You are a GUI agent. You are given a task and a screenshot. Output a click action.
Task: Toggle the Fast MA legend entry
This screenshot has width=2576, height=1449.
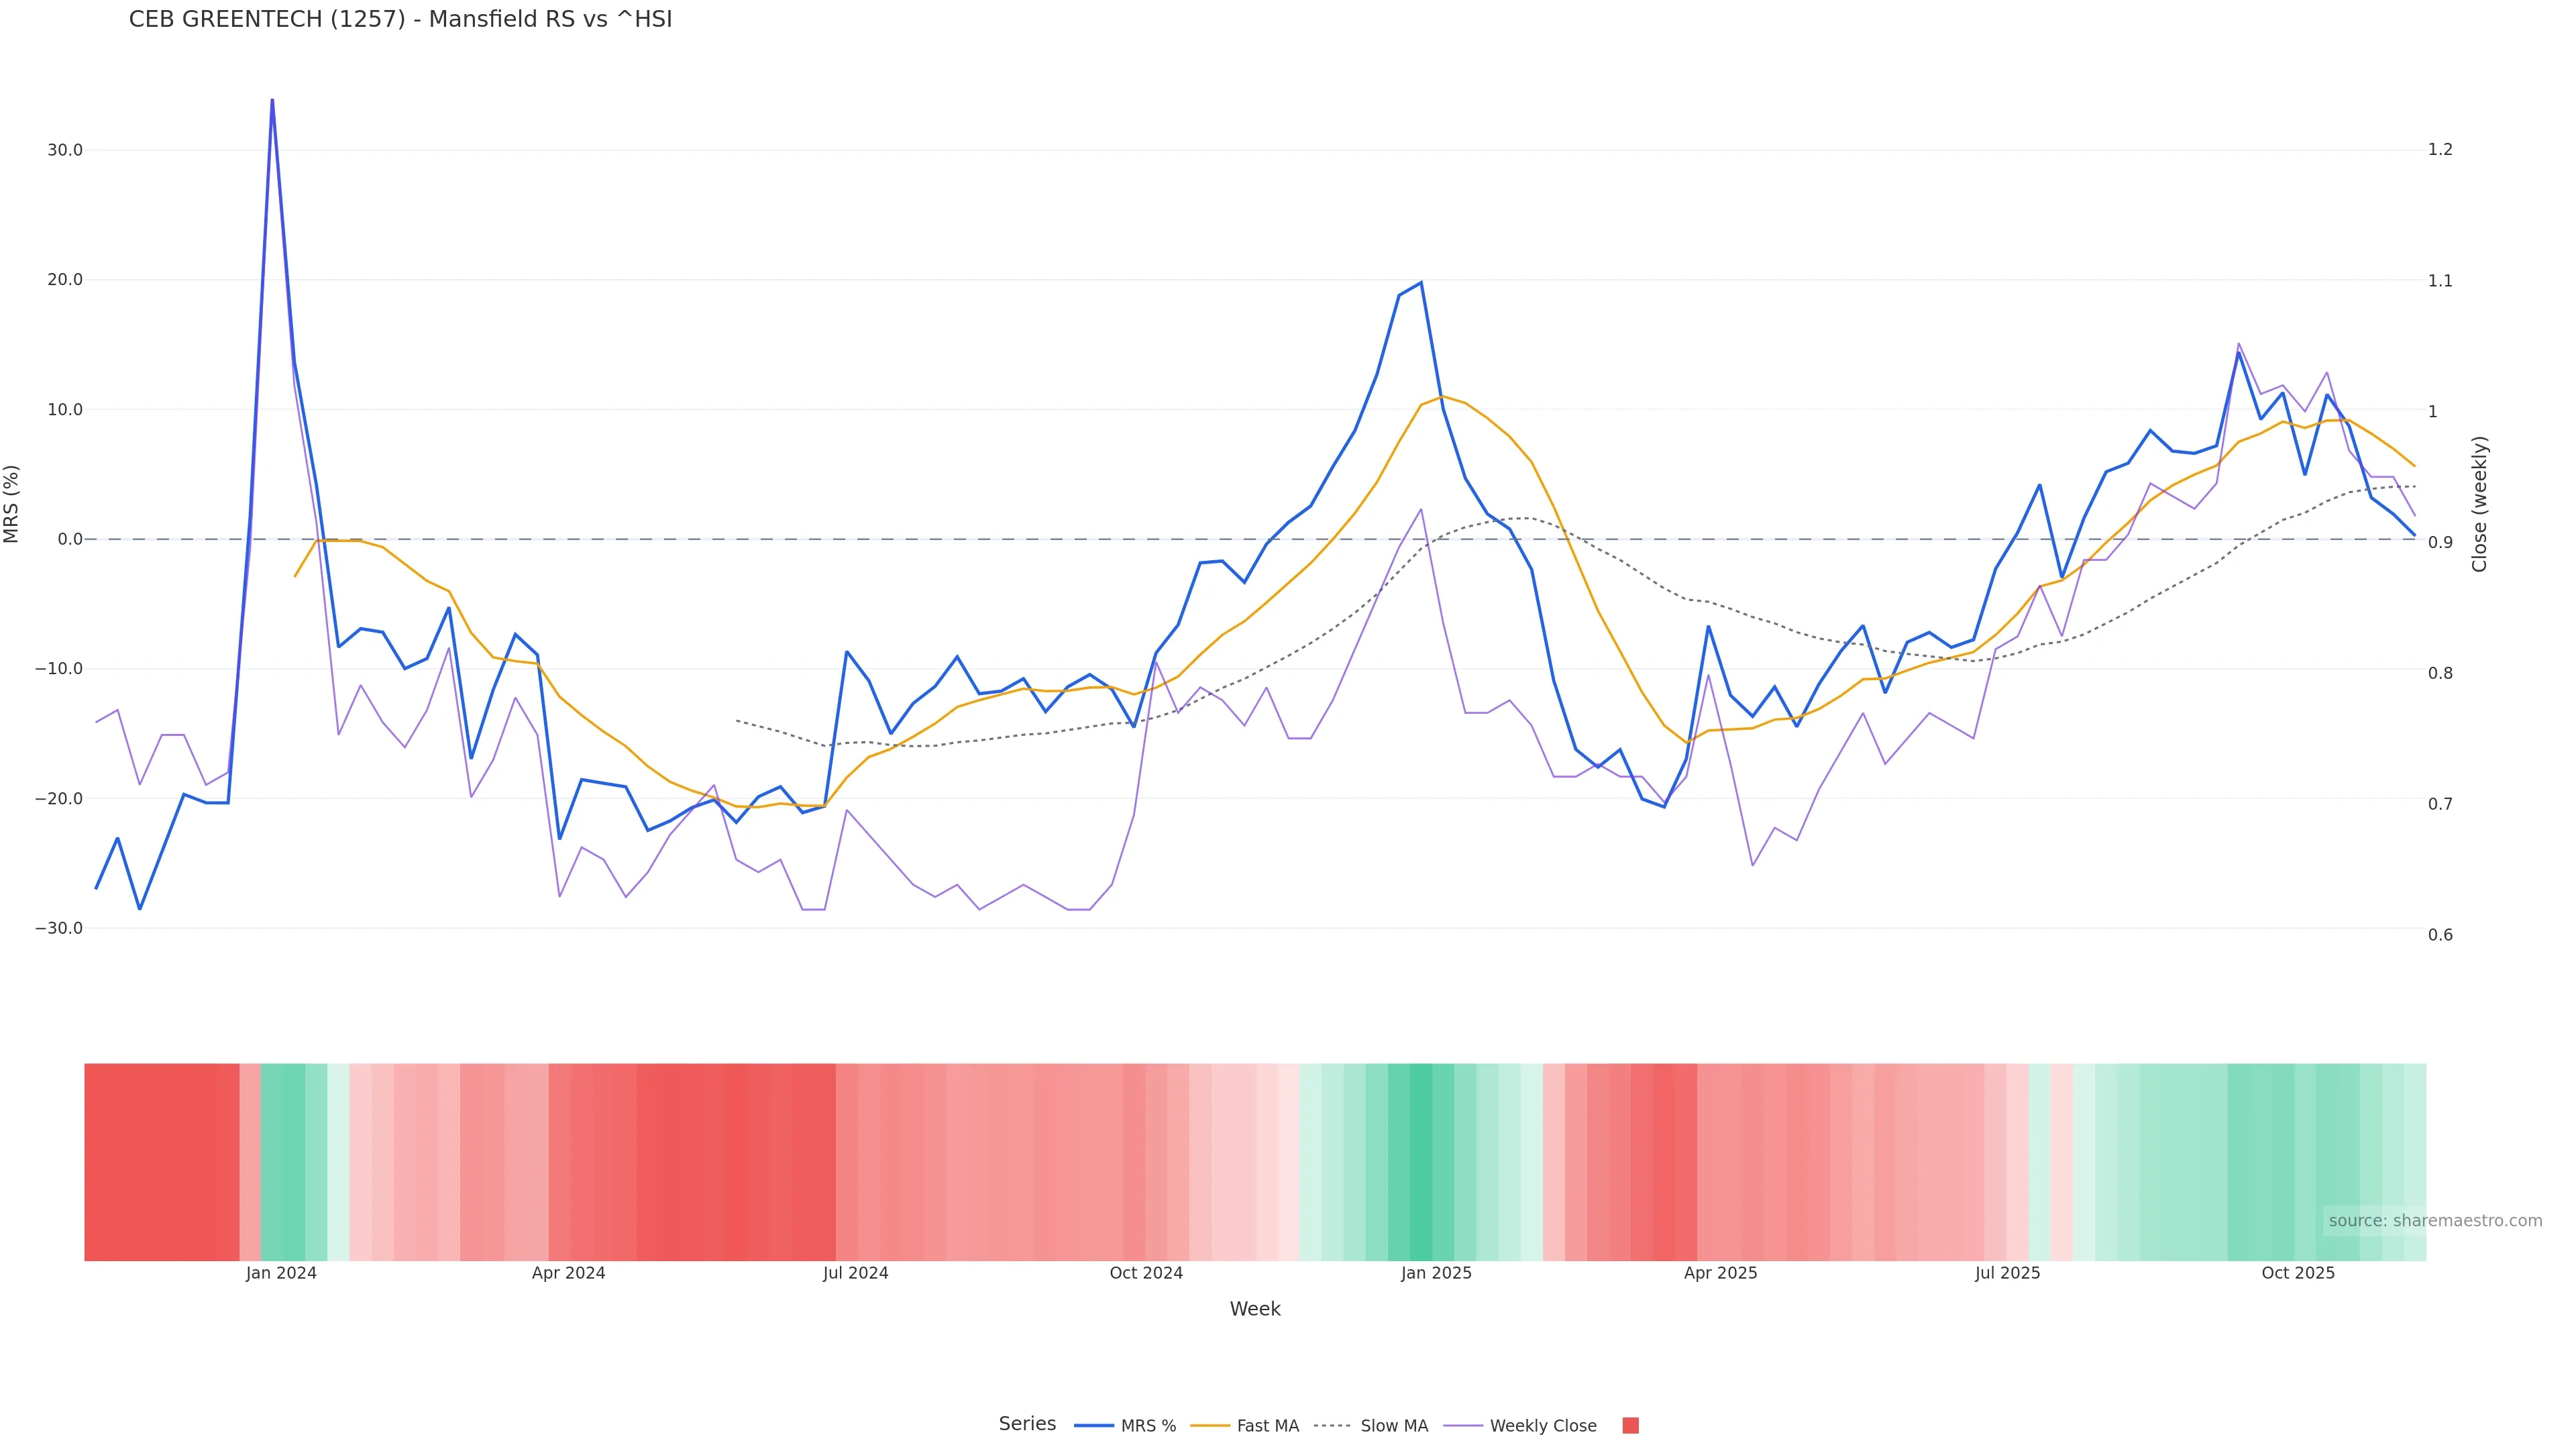[1267, 1426]
